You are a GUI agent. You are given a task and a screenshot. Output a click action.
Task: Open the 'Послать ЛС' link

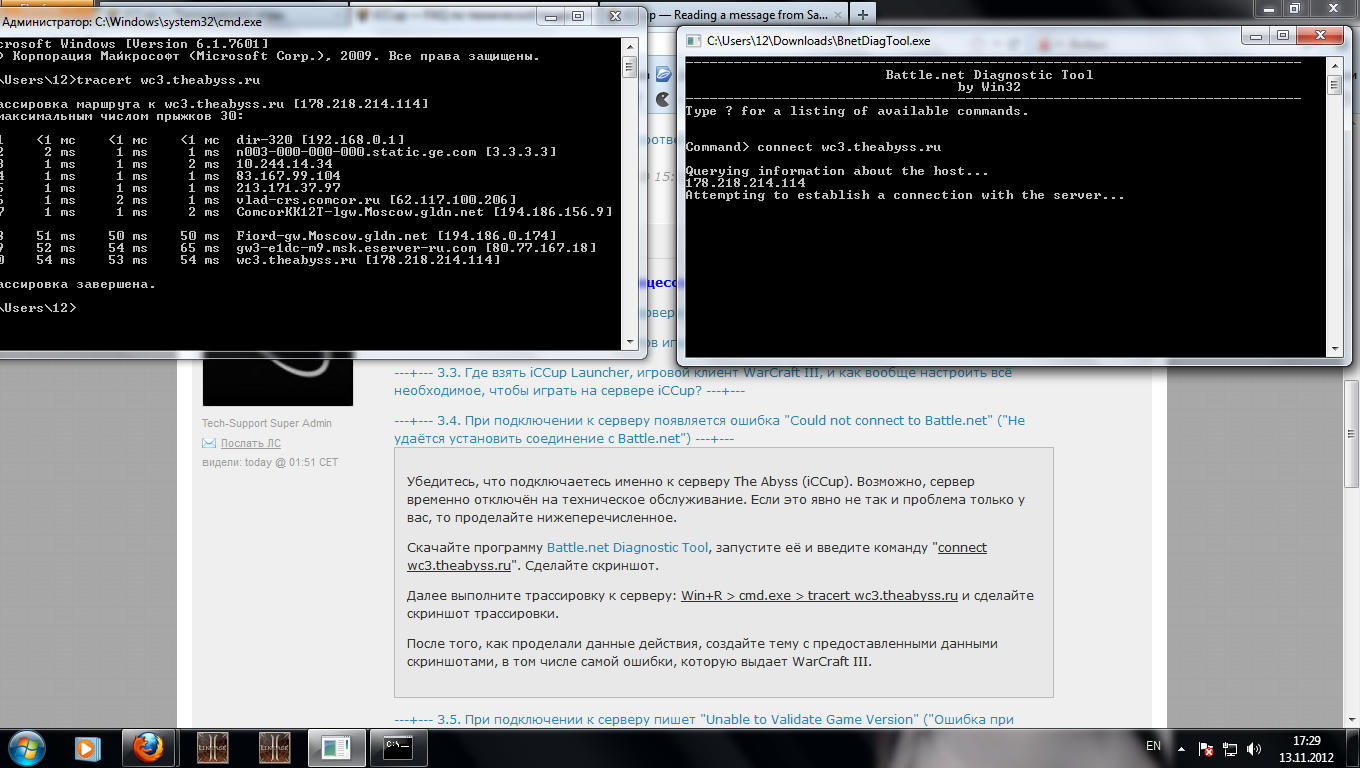[251, 443]
